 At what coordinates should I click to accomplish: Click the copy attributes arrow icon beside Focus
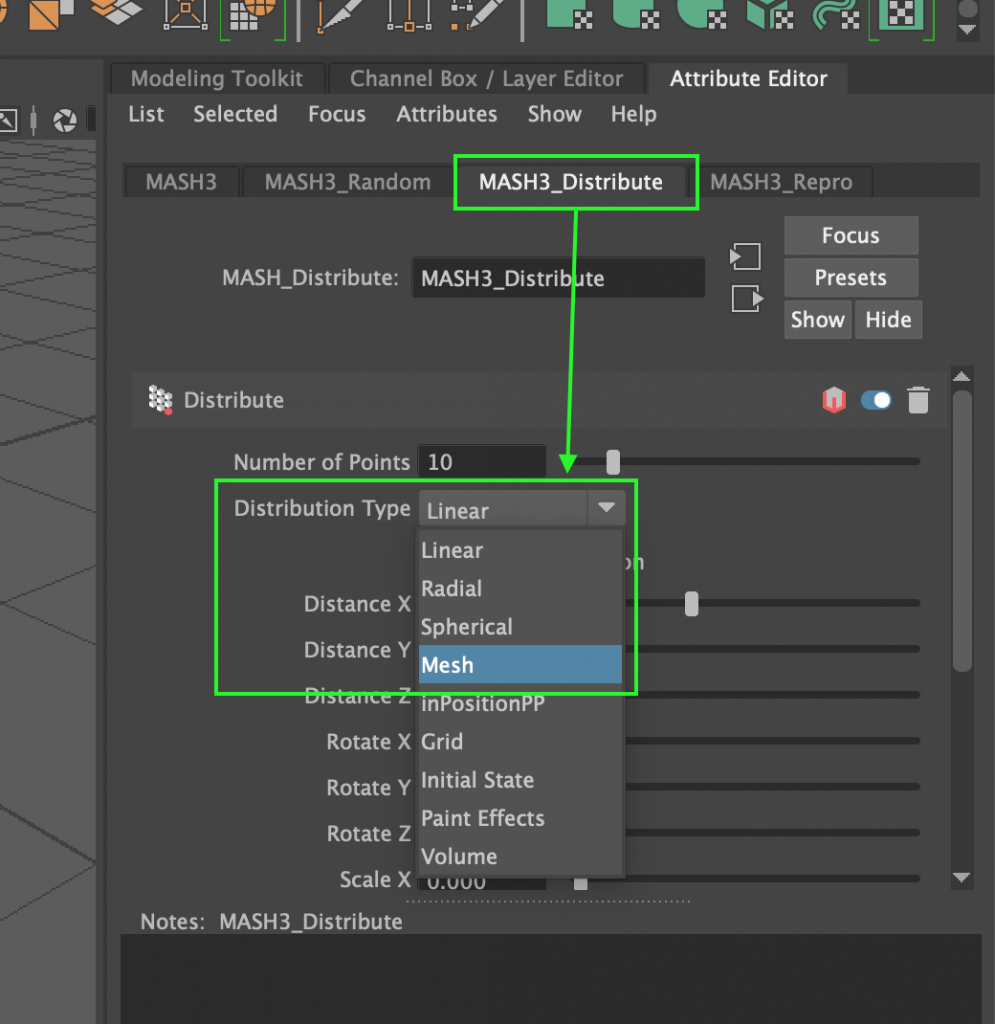[744, 257]
